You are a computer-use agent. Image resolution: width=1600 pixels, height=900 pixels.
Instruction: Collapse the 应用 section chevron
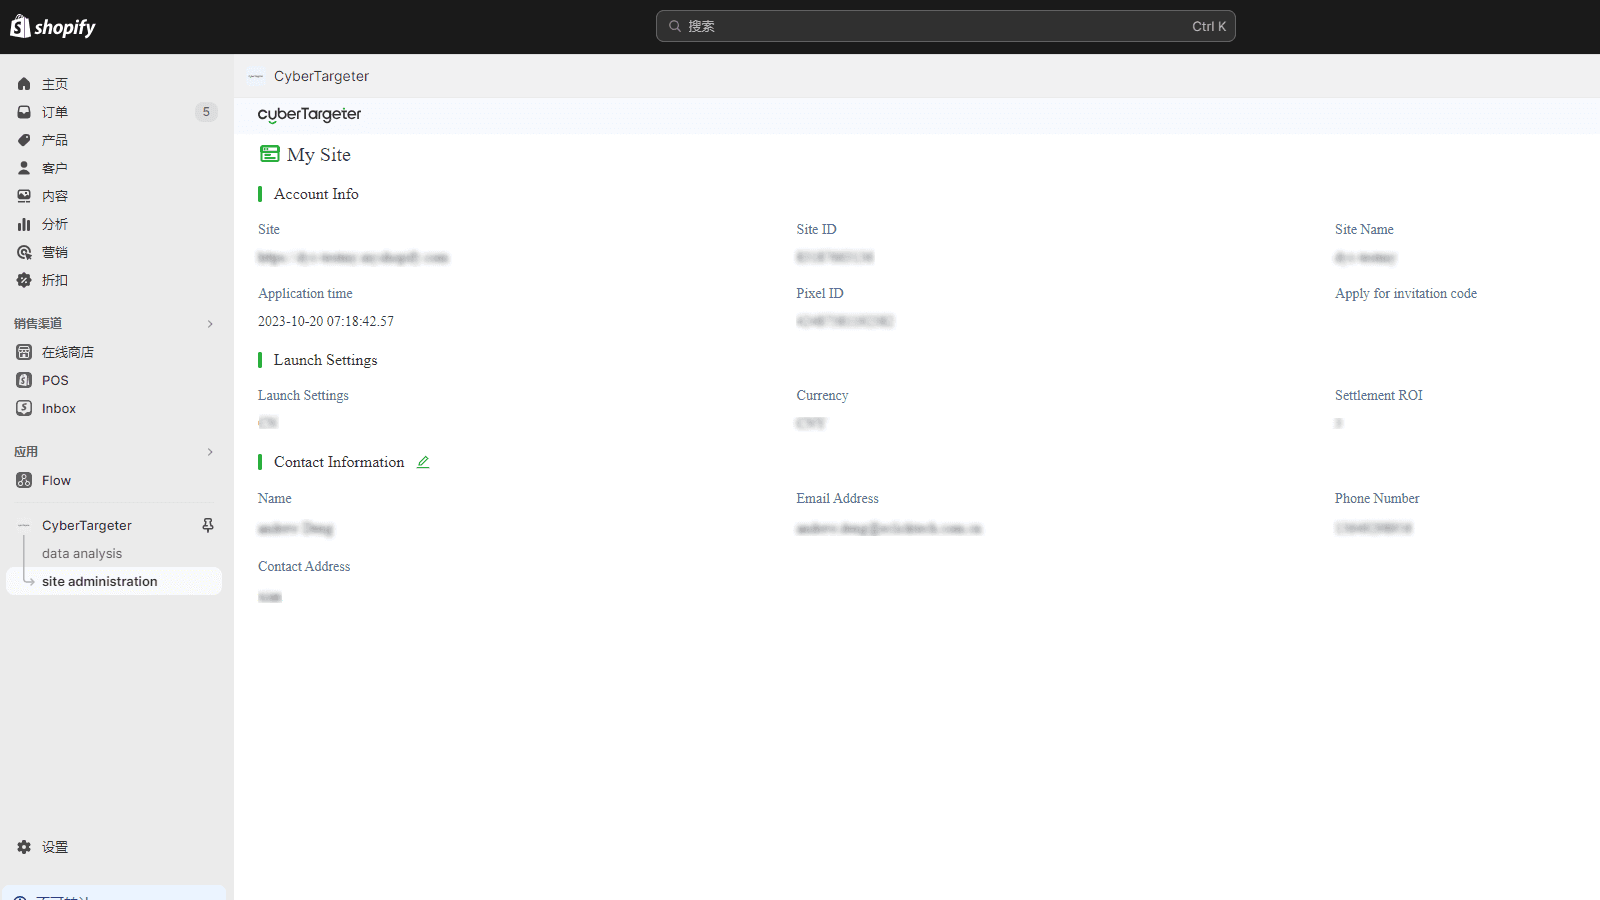pos(210,452)
